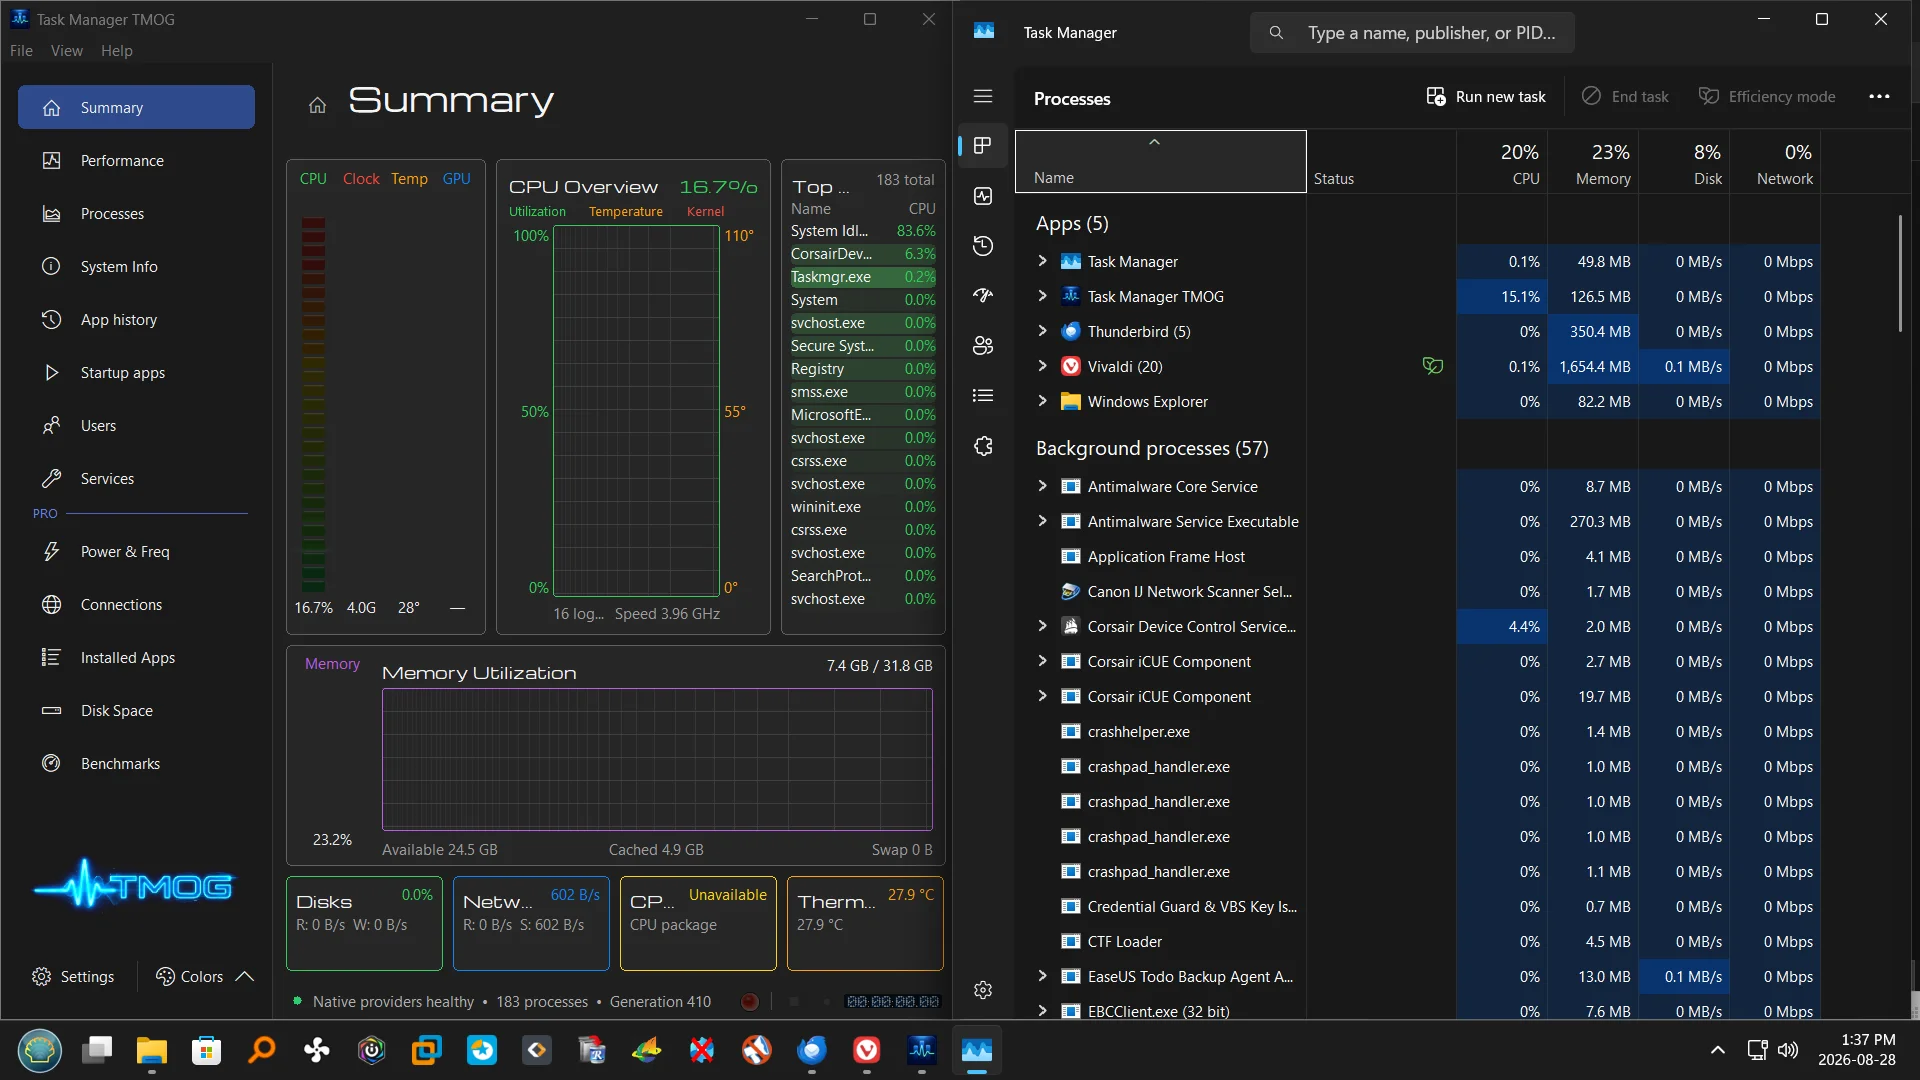Click the efficiency leaf icon in the Vivaldi row

(x=1433, y=366)
